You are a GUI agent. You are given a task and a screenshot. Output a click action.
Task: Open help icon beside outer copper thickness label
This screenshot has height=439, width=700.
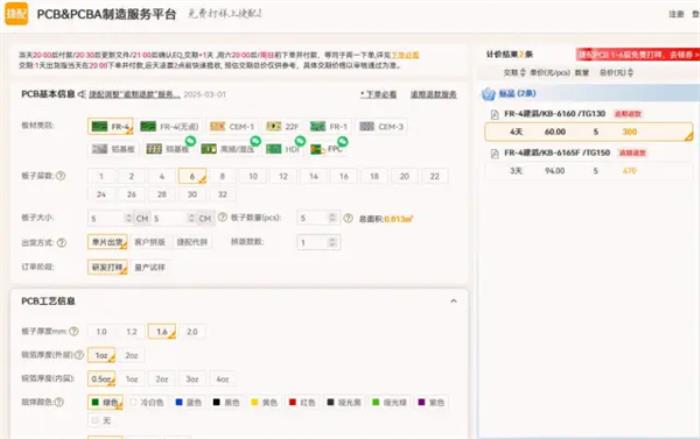click(79, 355)
